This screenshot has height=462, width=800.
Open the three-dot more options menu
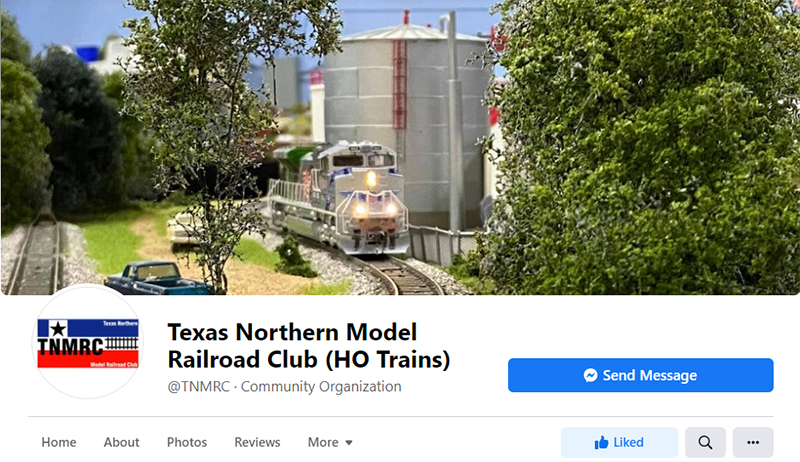pos(753,442)
